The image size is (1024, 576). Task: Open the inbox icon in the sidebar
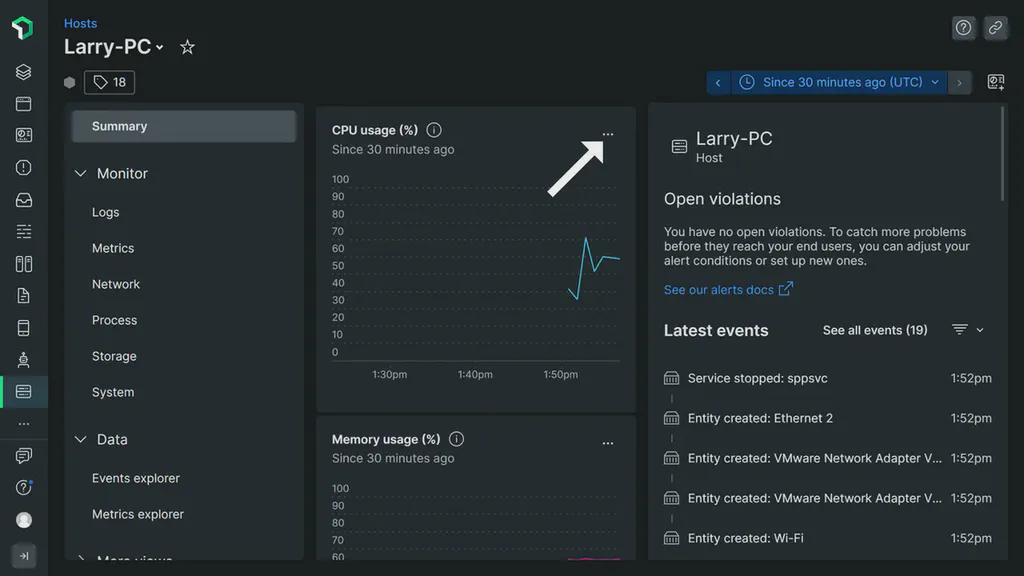point(23,199)
